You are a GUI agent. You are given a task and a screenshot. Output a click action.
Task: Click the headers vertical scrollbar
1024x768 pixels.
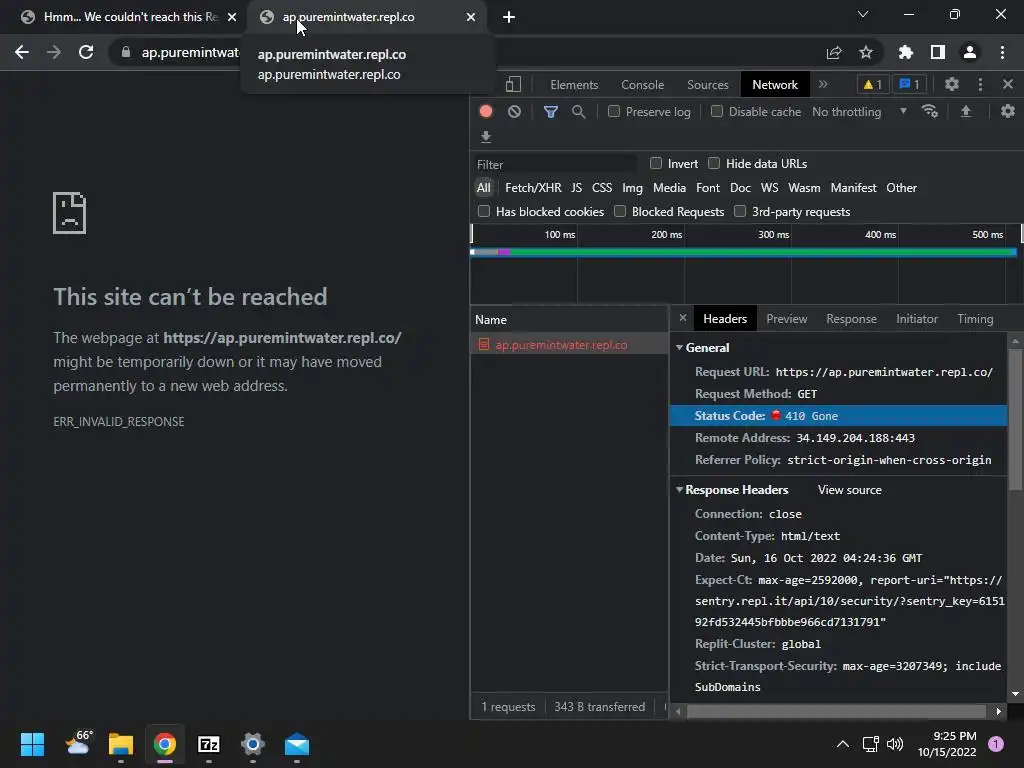click(x=1015, y=418)
